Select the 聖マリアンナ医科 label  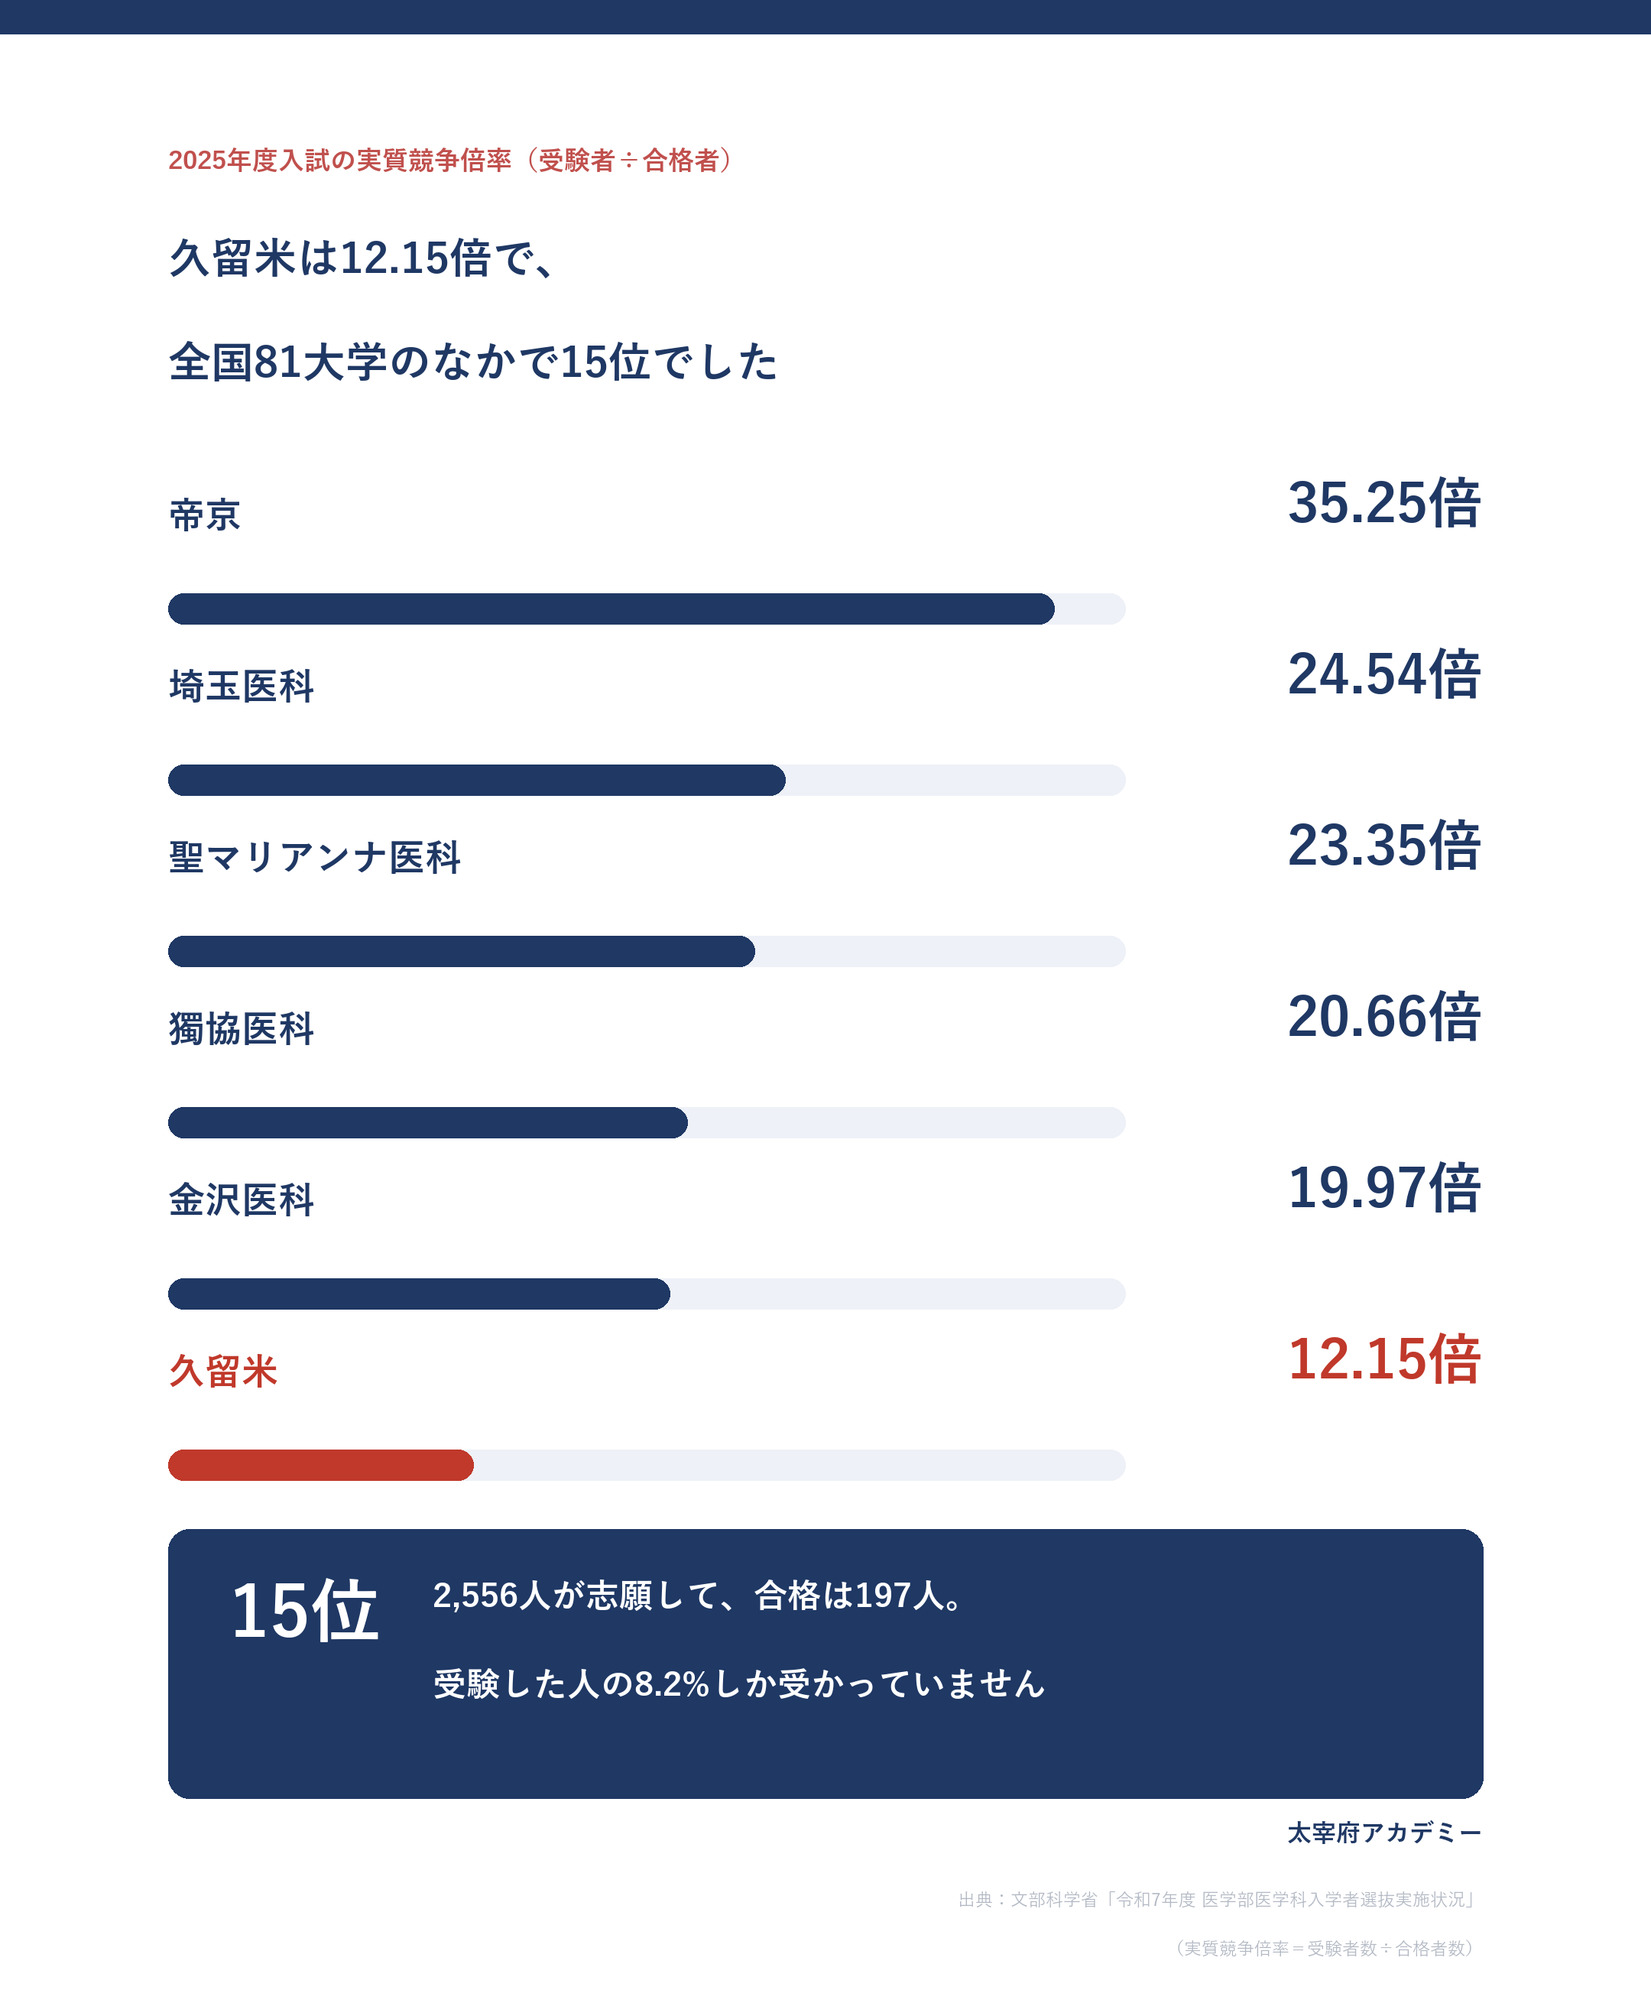tap(315, 858)
